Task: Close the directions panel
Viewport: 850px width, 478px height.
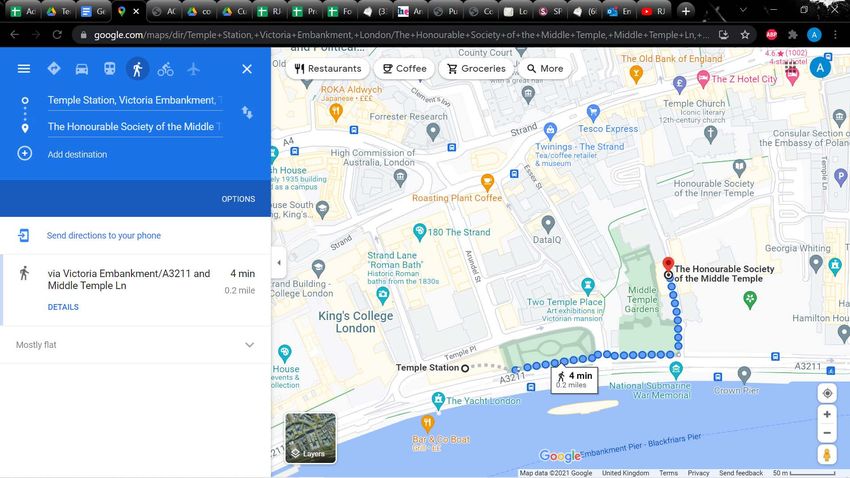Action: (x=247, y=69)
